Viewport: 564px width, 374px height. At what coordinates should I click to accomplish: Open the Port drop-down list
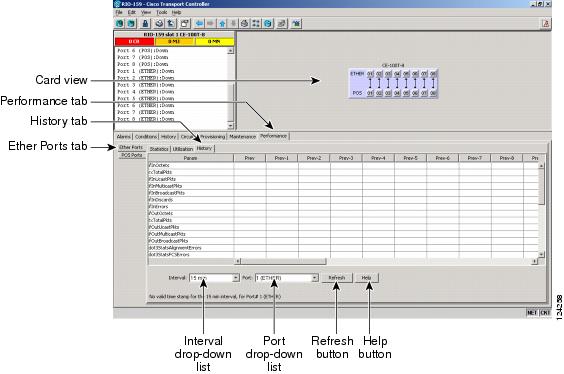click(x=287, y=278)
